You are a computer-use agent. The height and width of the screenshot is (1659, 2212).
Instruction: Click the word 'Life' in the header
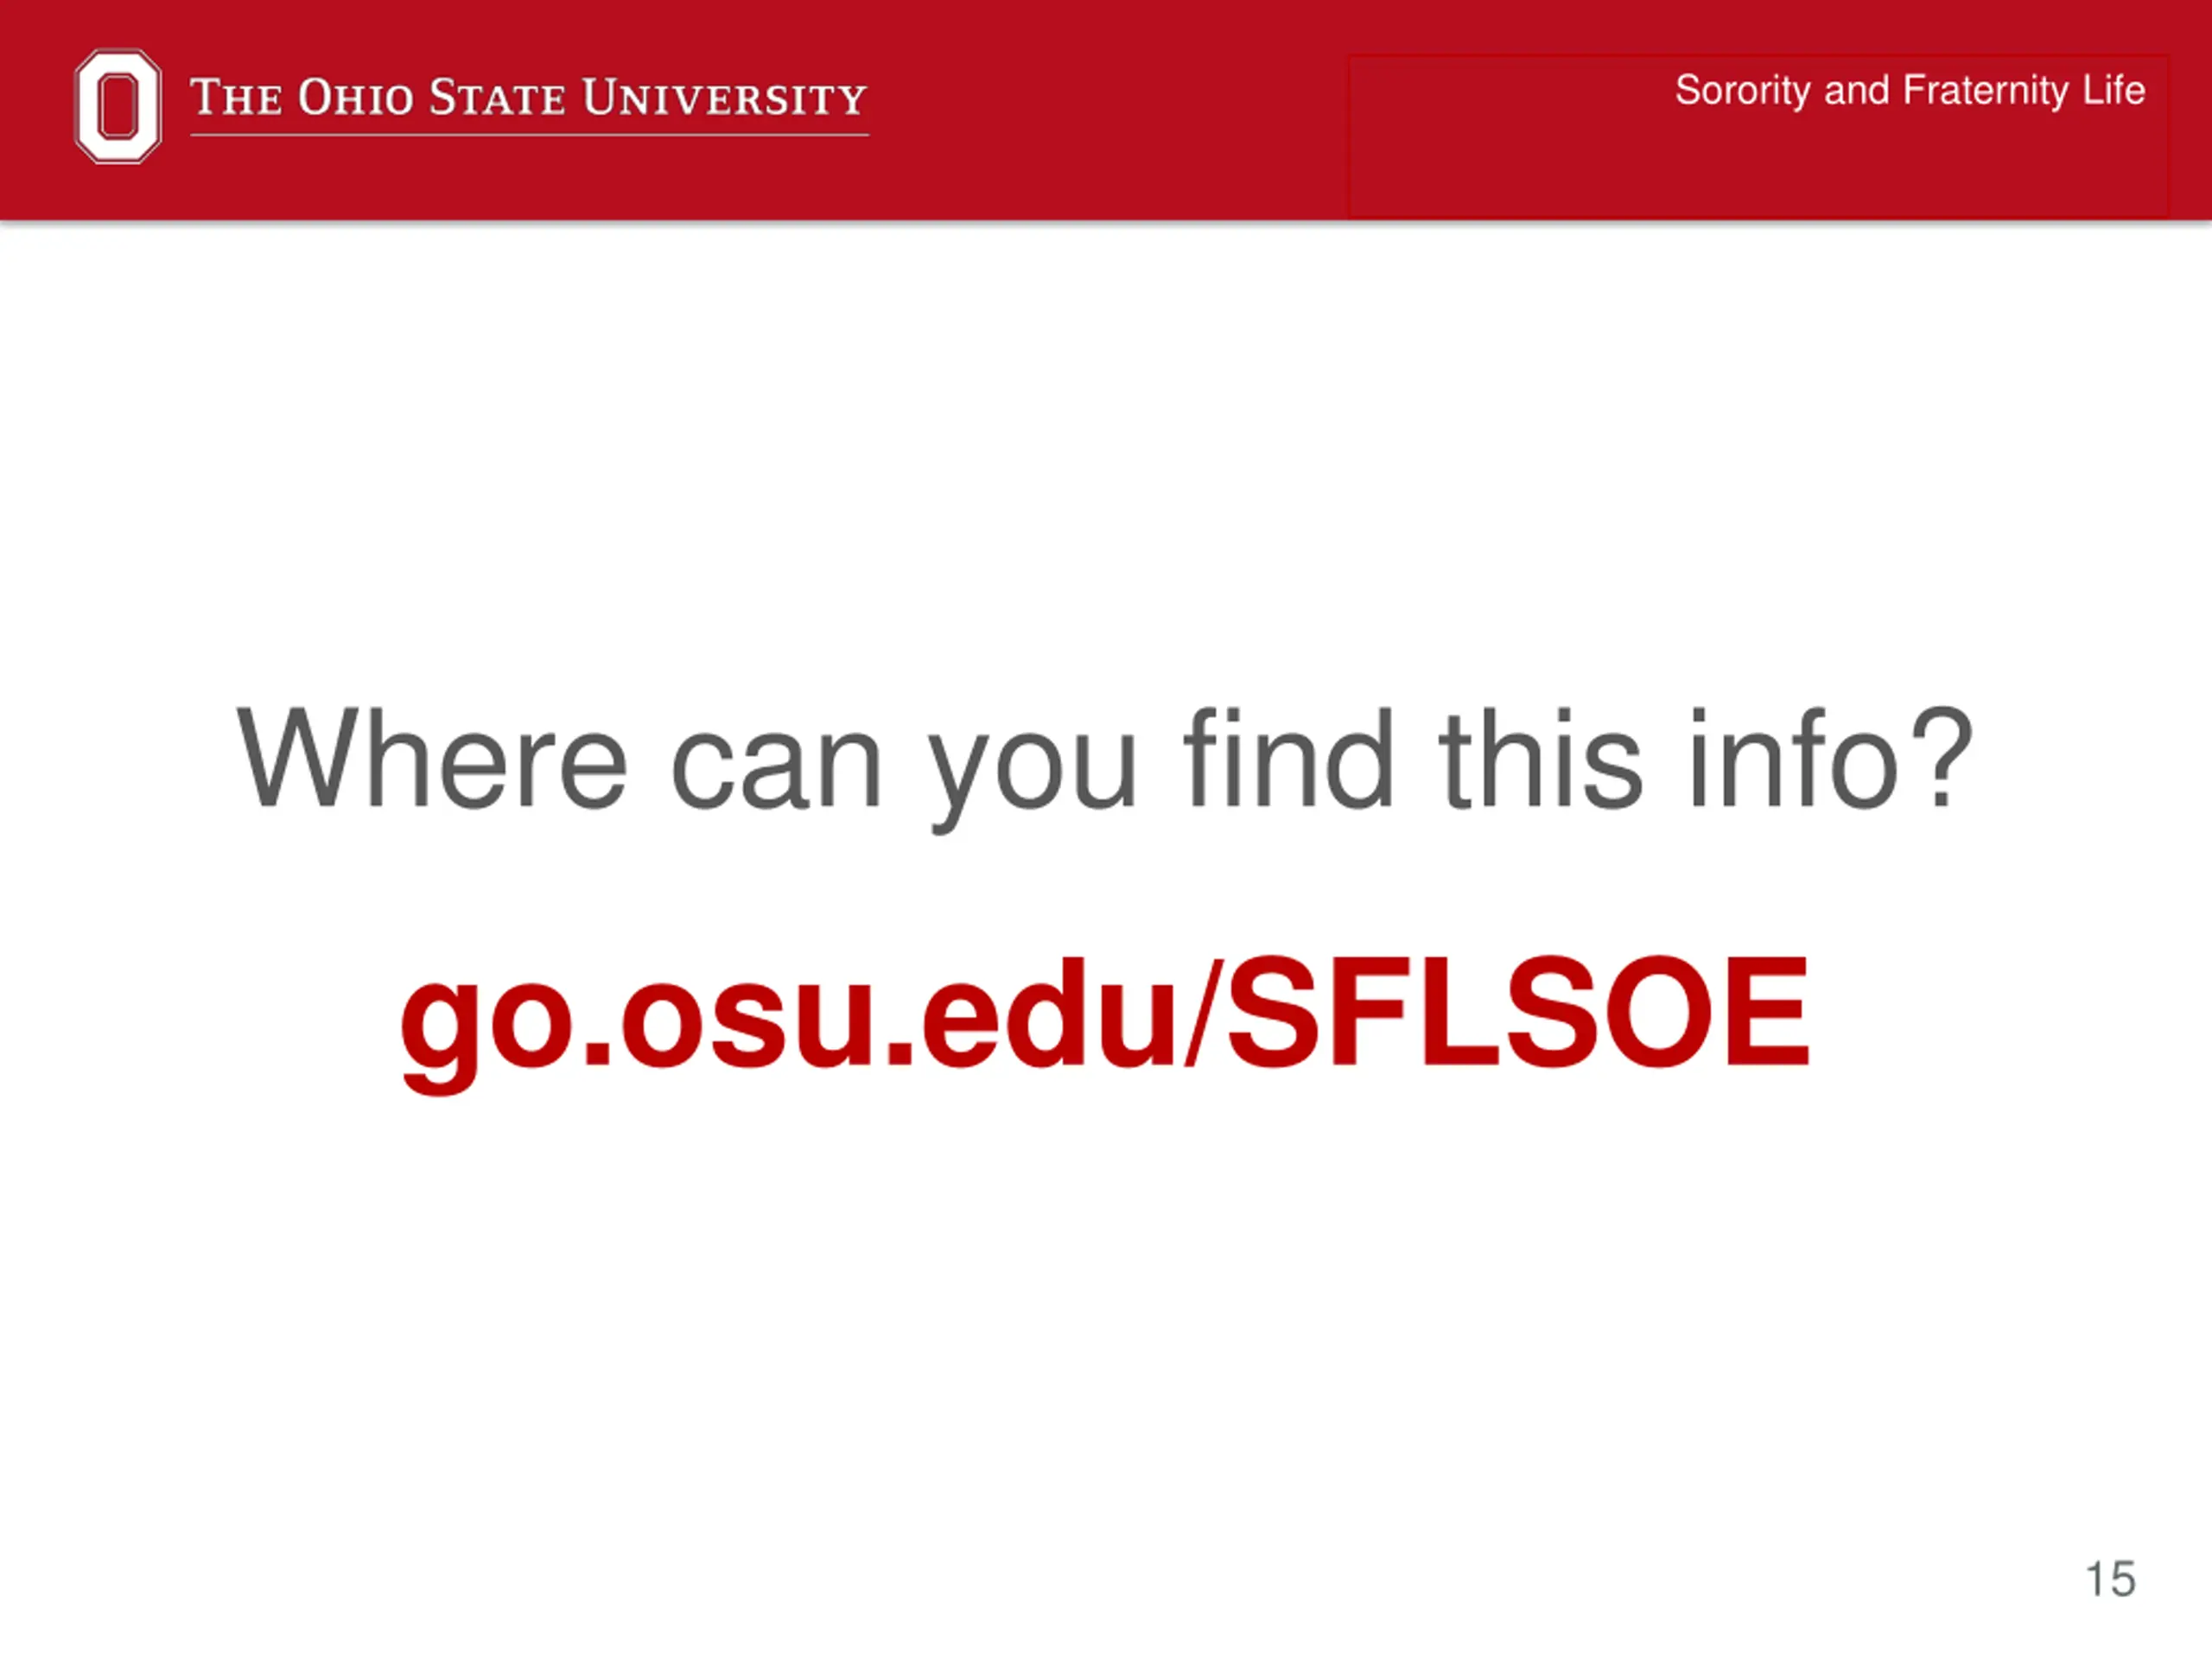2114,90
